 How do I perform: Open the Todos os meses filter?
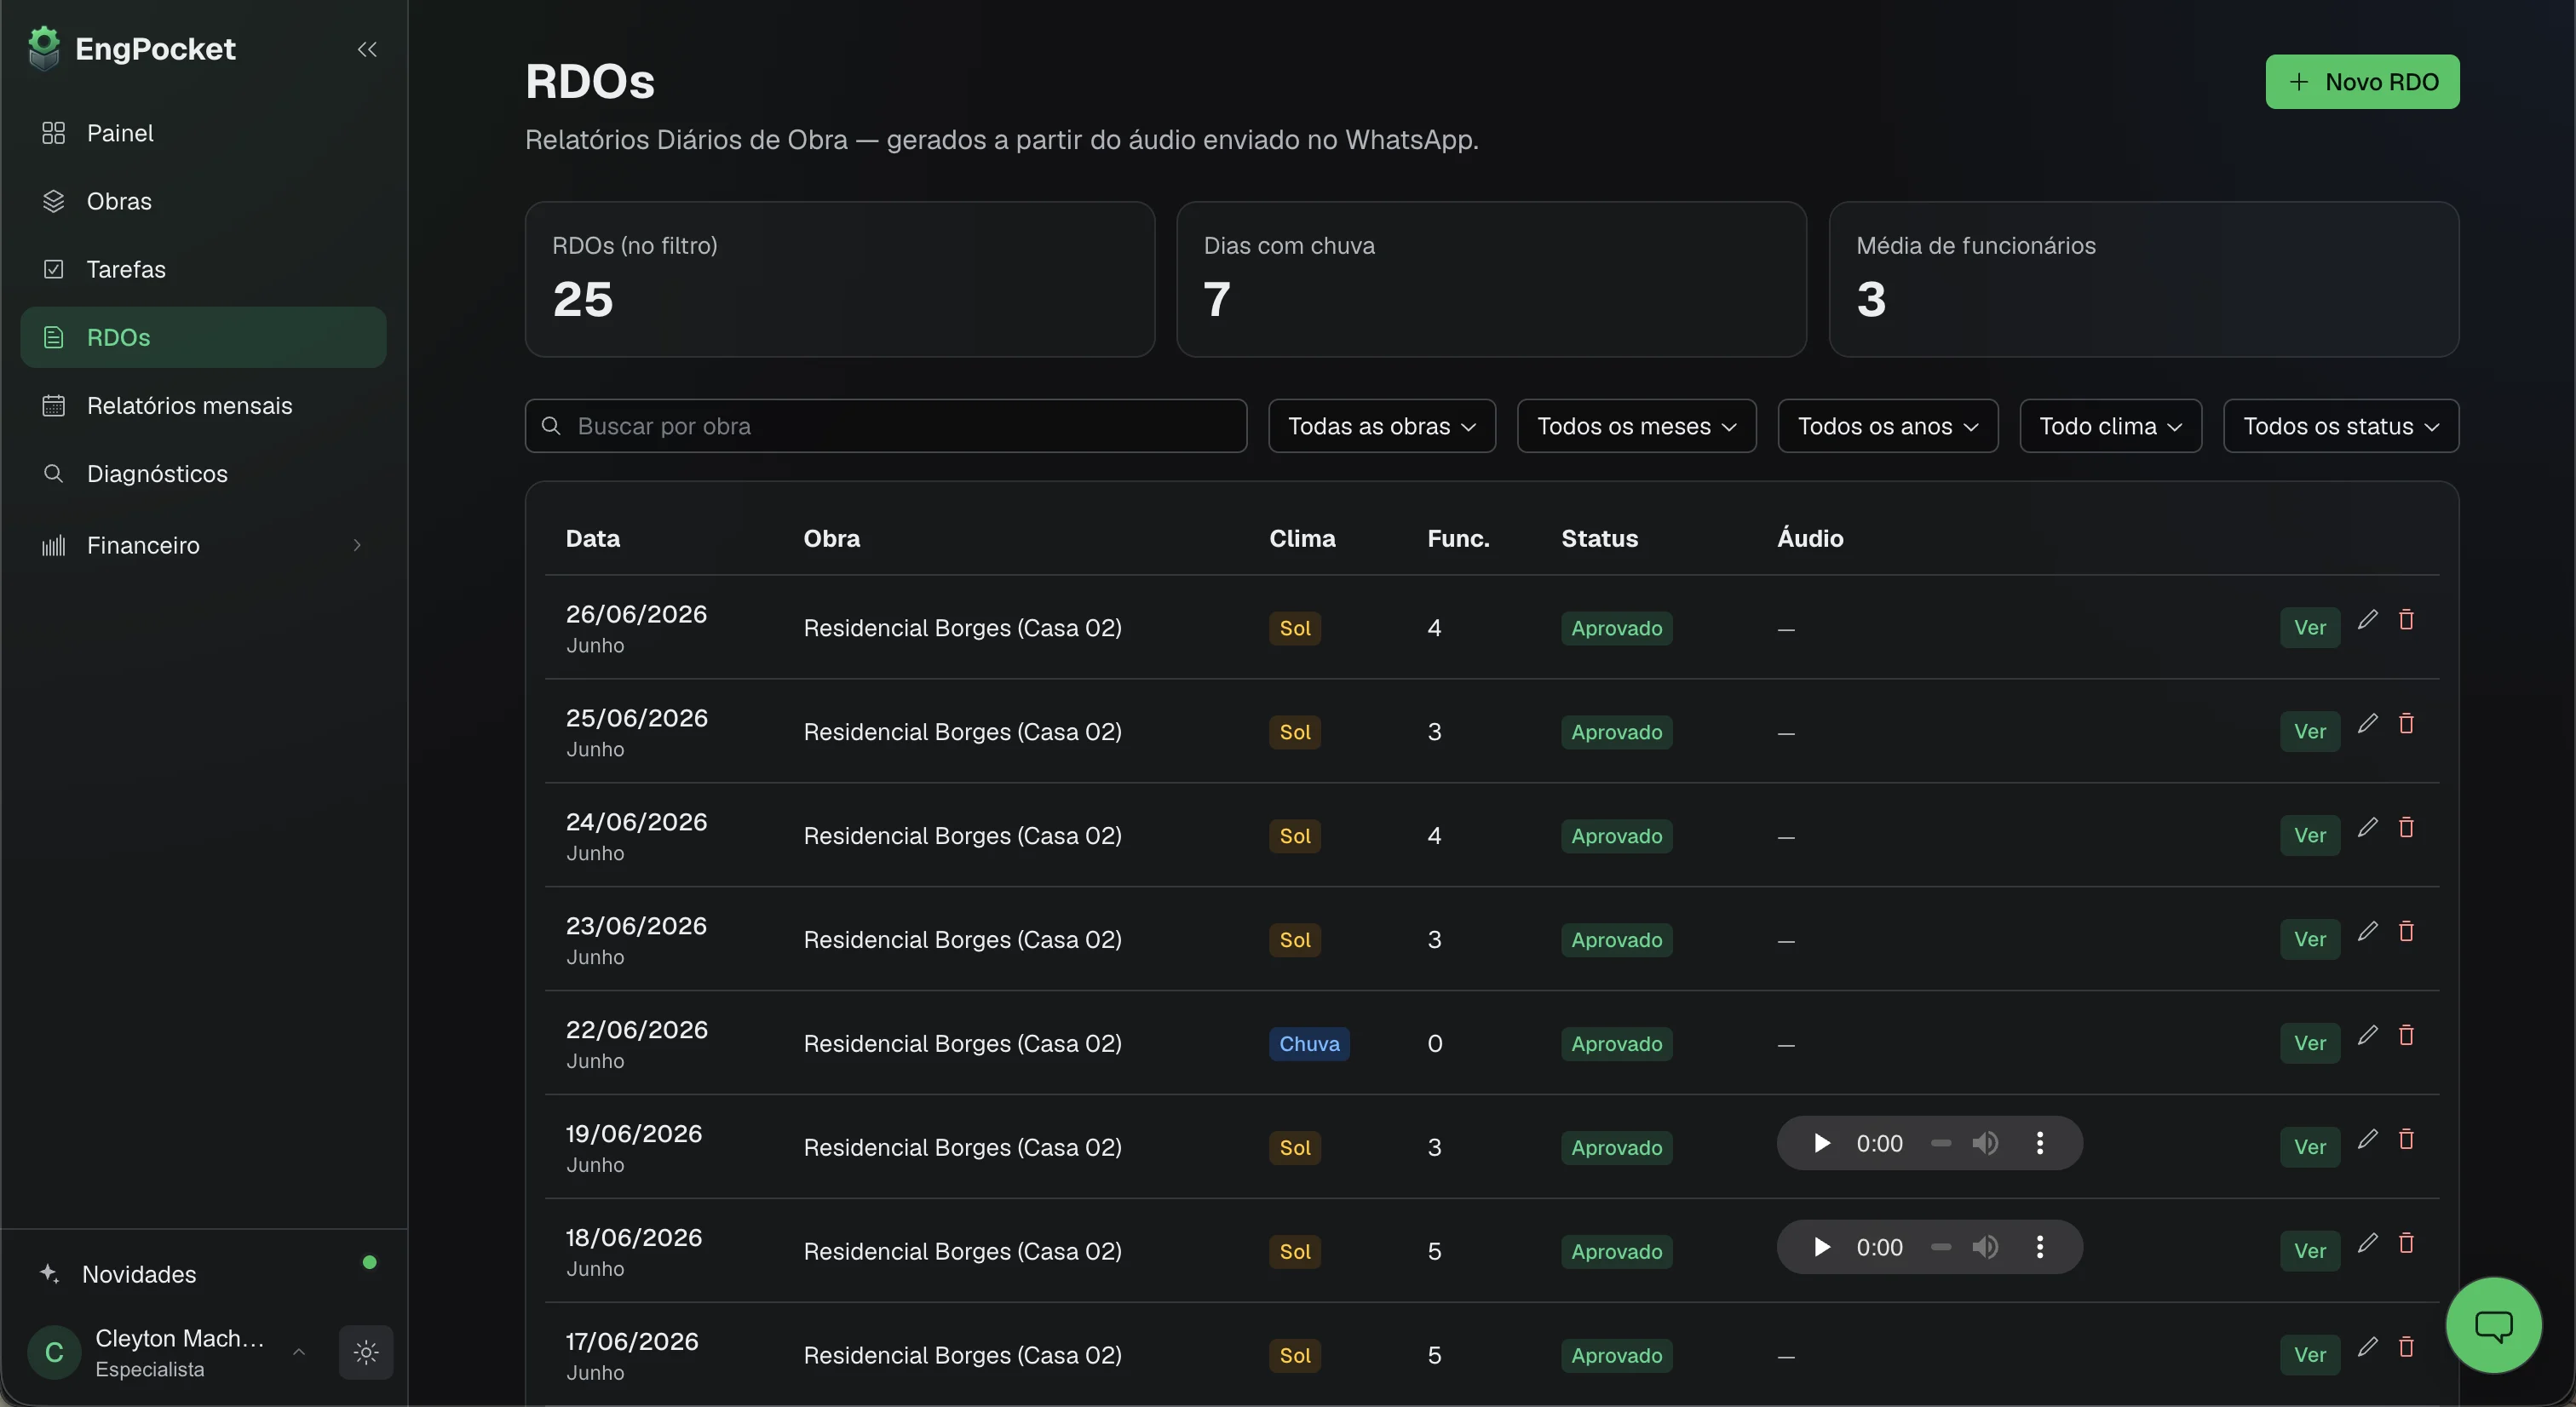coord(1636,426)
